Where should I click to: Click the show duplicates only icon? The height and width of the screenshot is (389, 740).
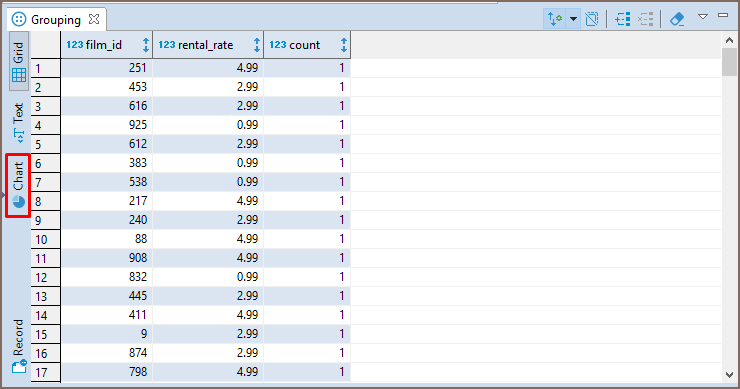[592, 19]
